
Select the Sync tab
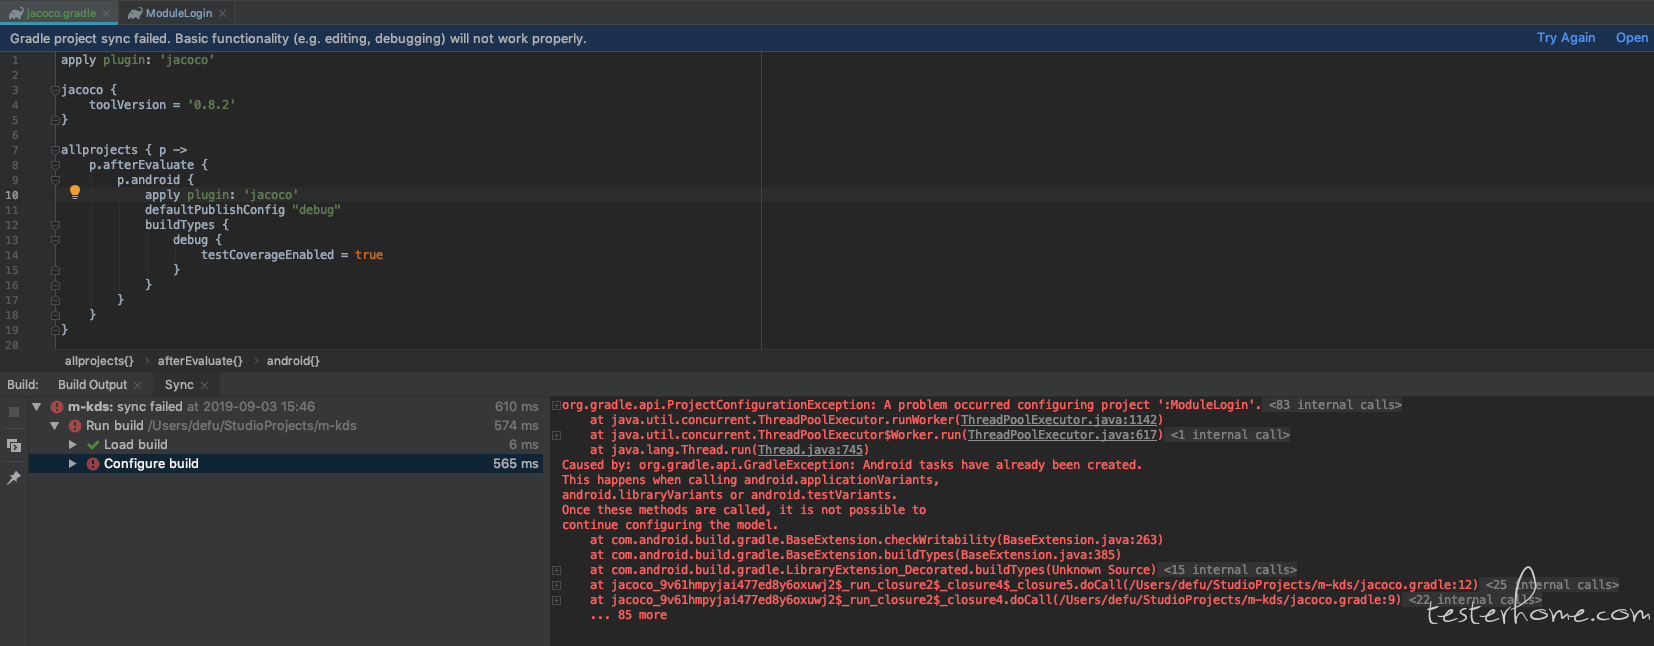pos(179,385)
